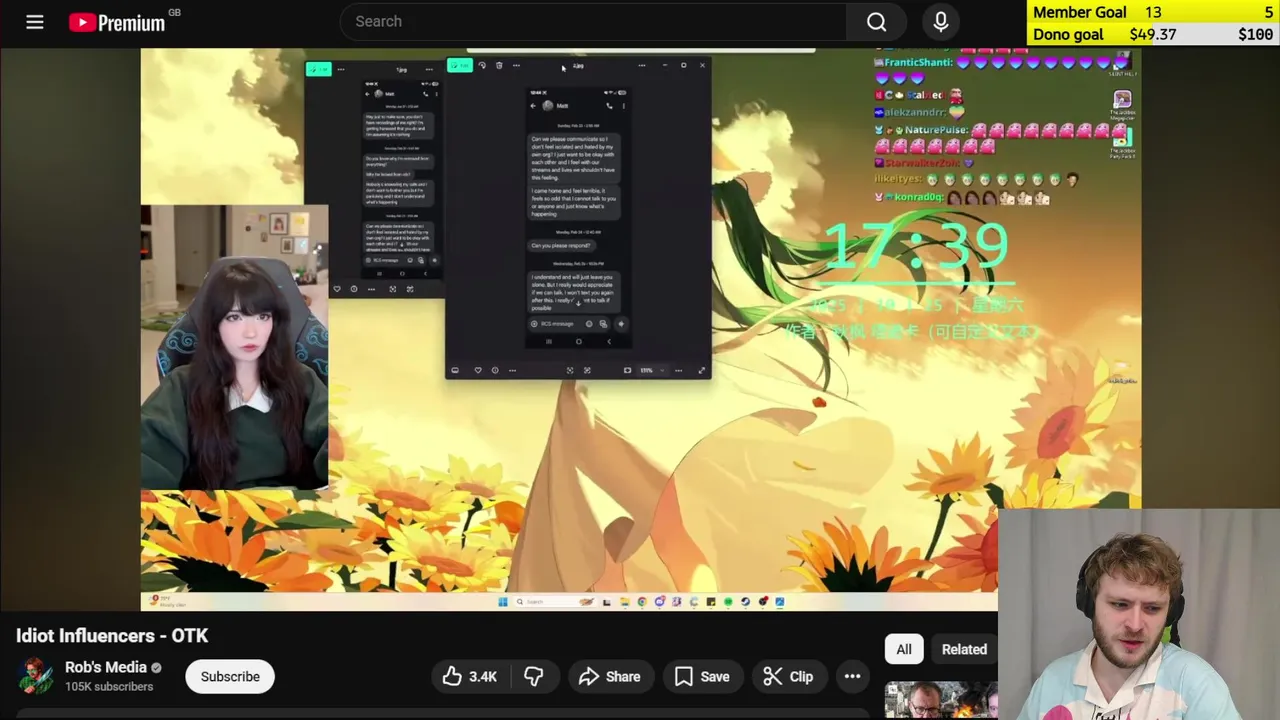The height and width of the screenshot is (720, 1280).
Task: Open Rob's Media channel avatar
Action: click(x=36, y=676)
